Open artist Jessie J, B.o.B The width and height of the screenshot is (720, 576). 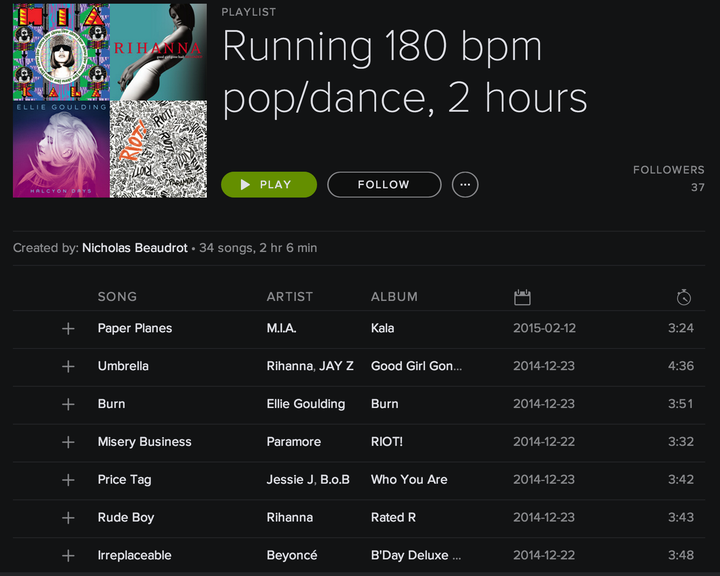(308, 480)
